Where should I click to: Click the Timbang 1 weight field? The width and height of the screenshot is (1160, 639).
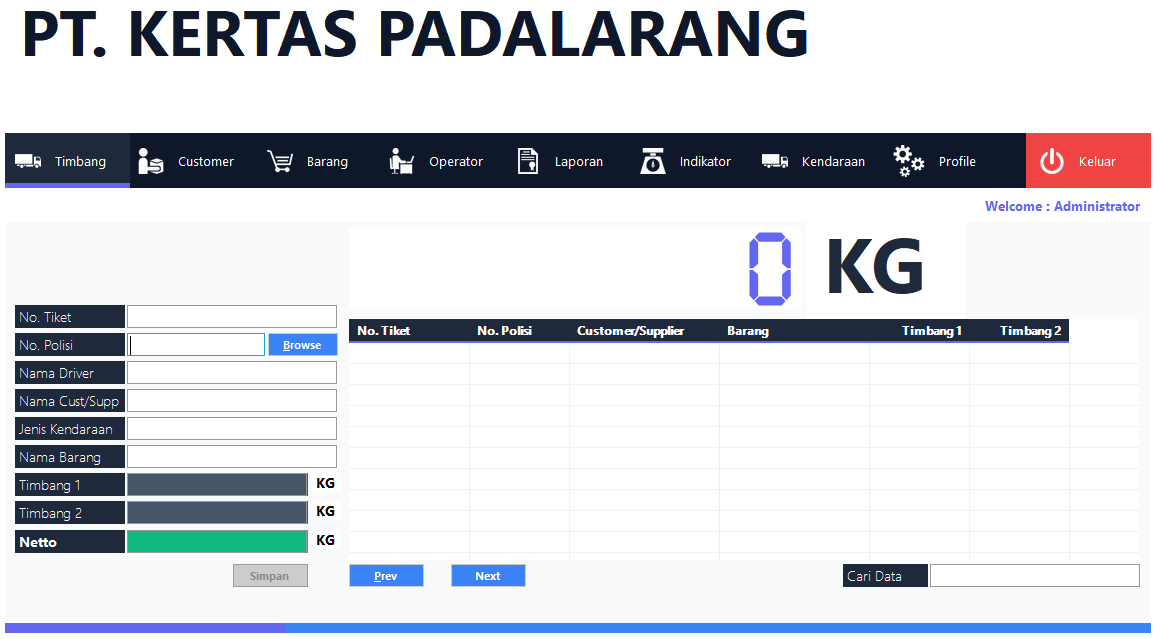tap(218, 484)
